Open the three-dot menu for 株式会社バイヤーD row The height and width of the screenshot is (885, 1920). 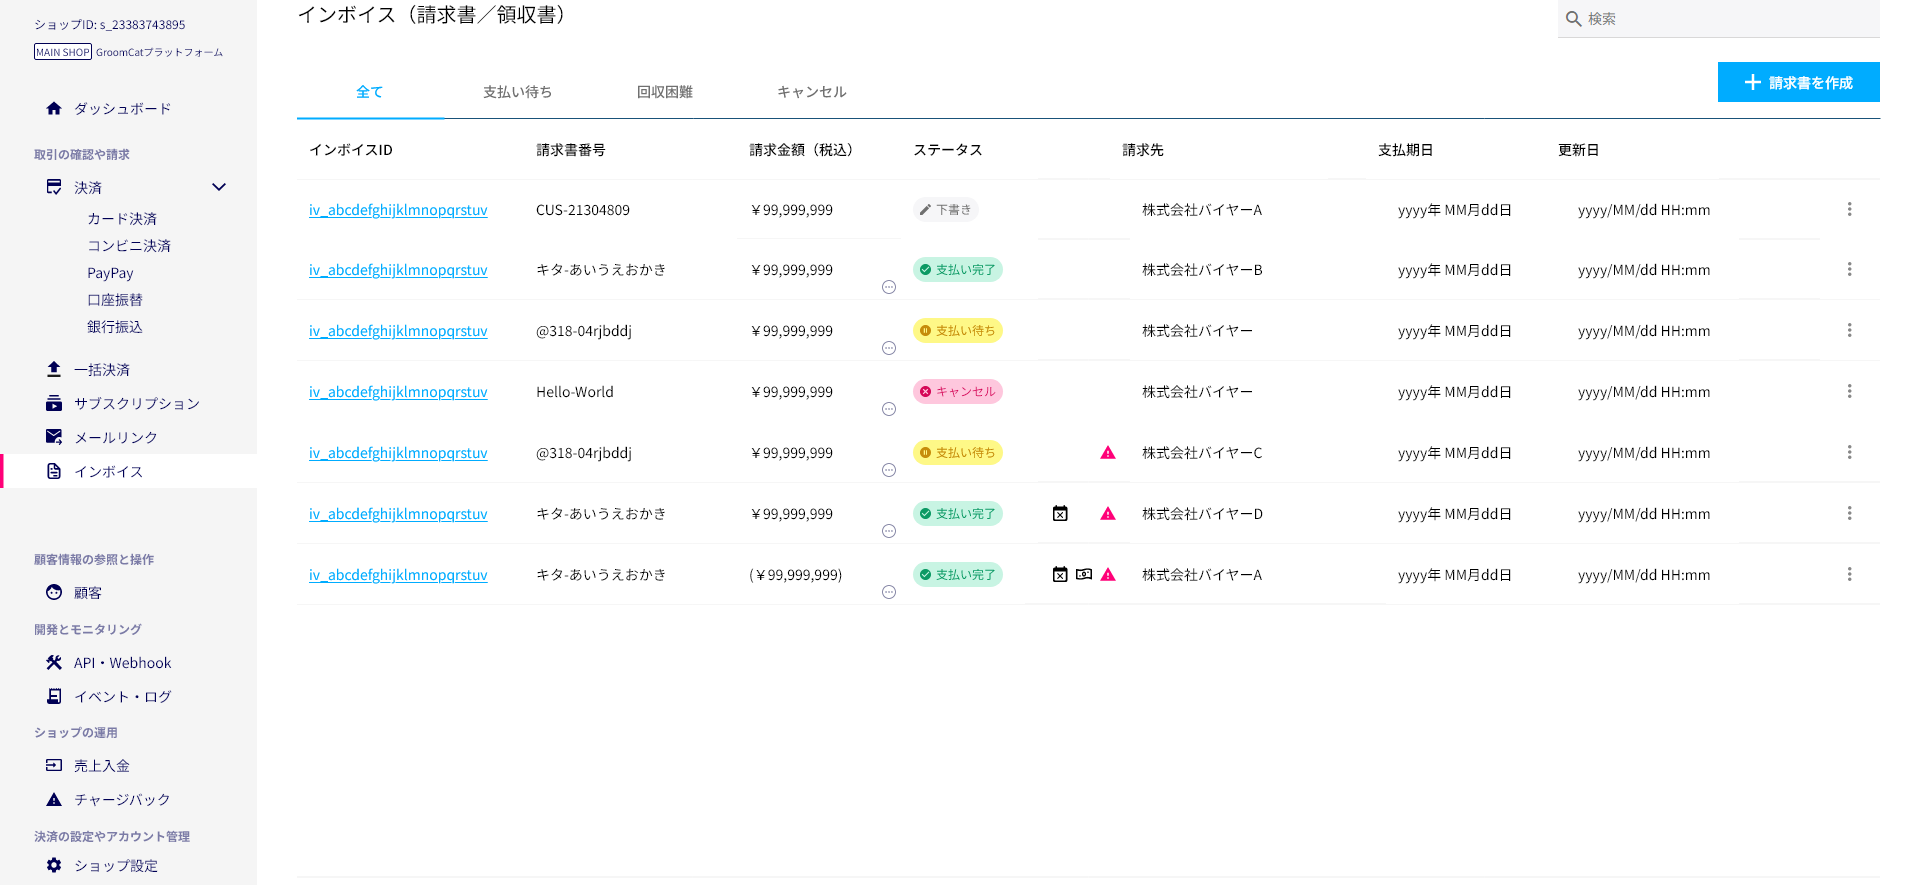(x=1849, y=513)
